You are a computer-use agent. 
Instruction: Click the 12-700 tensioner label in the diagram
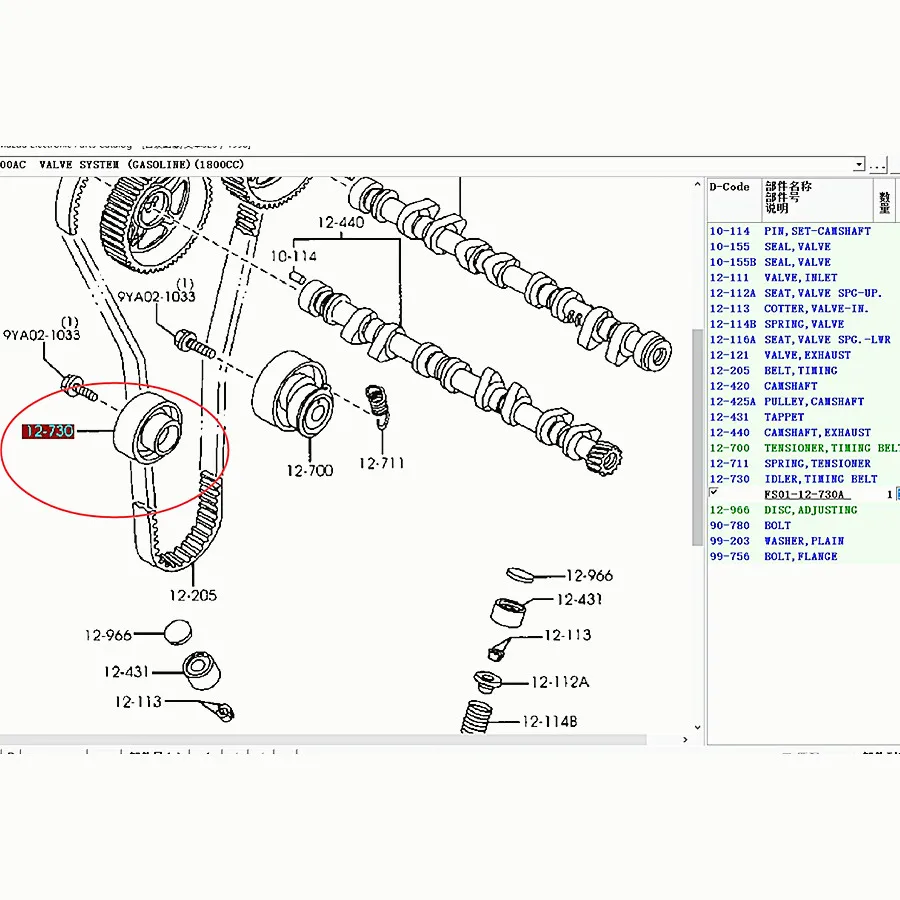[309, 471]
